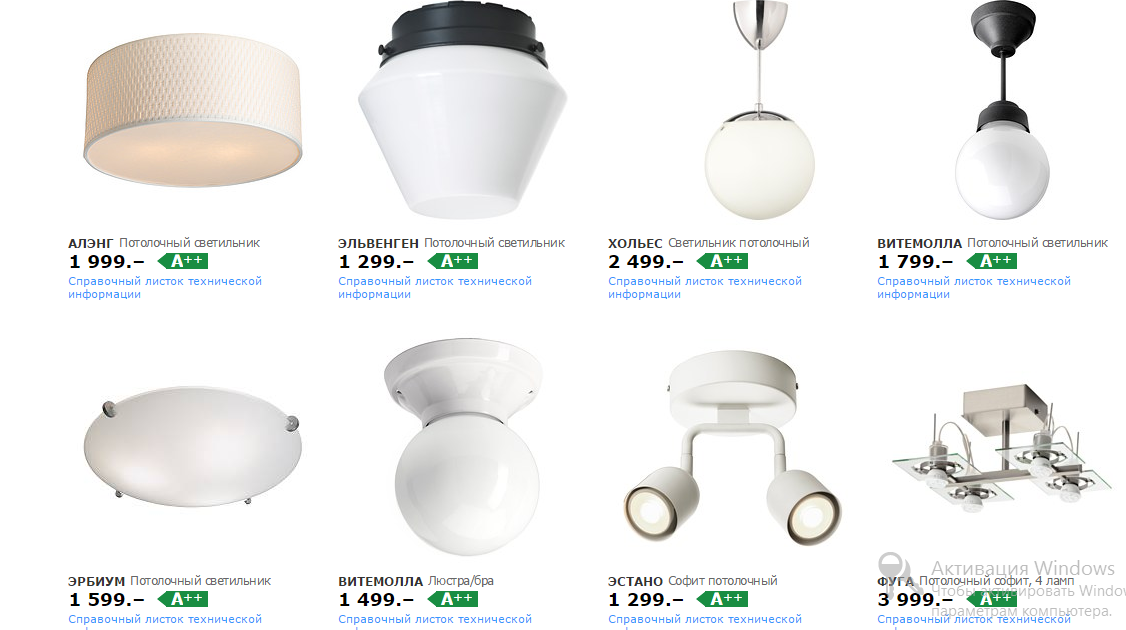Image resolution: width=1126 pixels, height=630 pixels.
Task: Click the A++ energy label next to ФУГА price
Action: click(992, 599)
